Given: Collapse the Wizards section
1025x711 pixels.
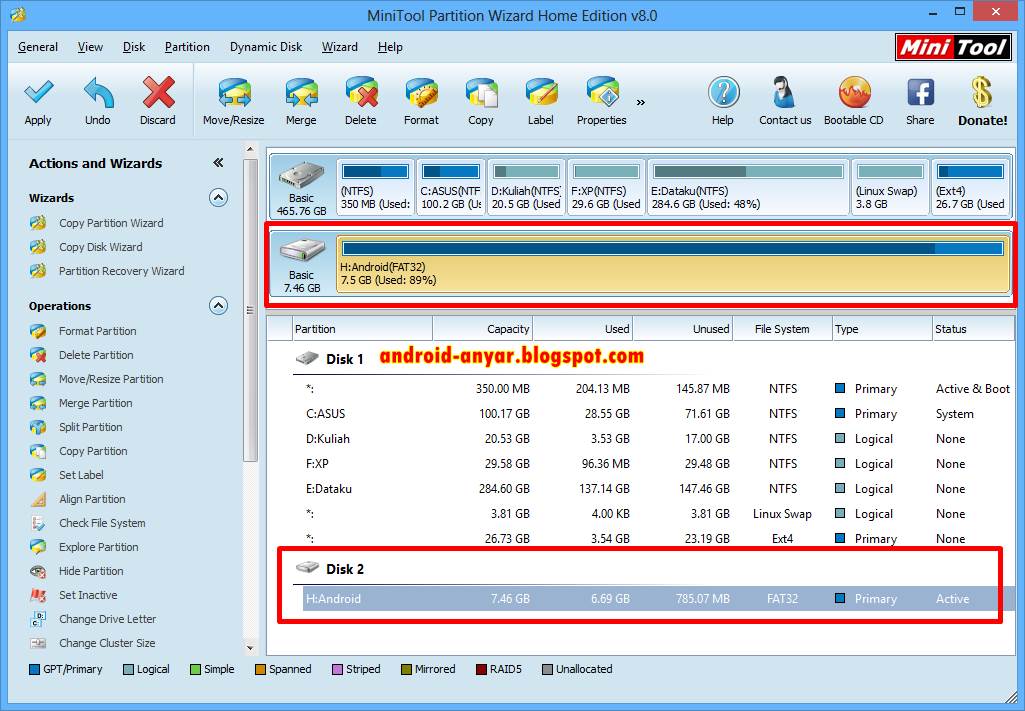Looking at the screenshot, I should (x=218, y=197).
